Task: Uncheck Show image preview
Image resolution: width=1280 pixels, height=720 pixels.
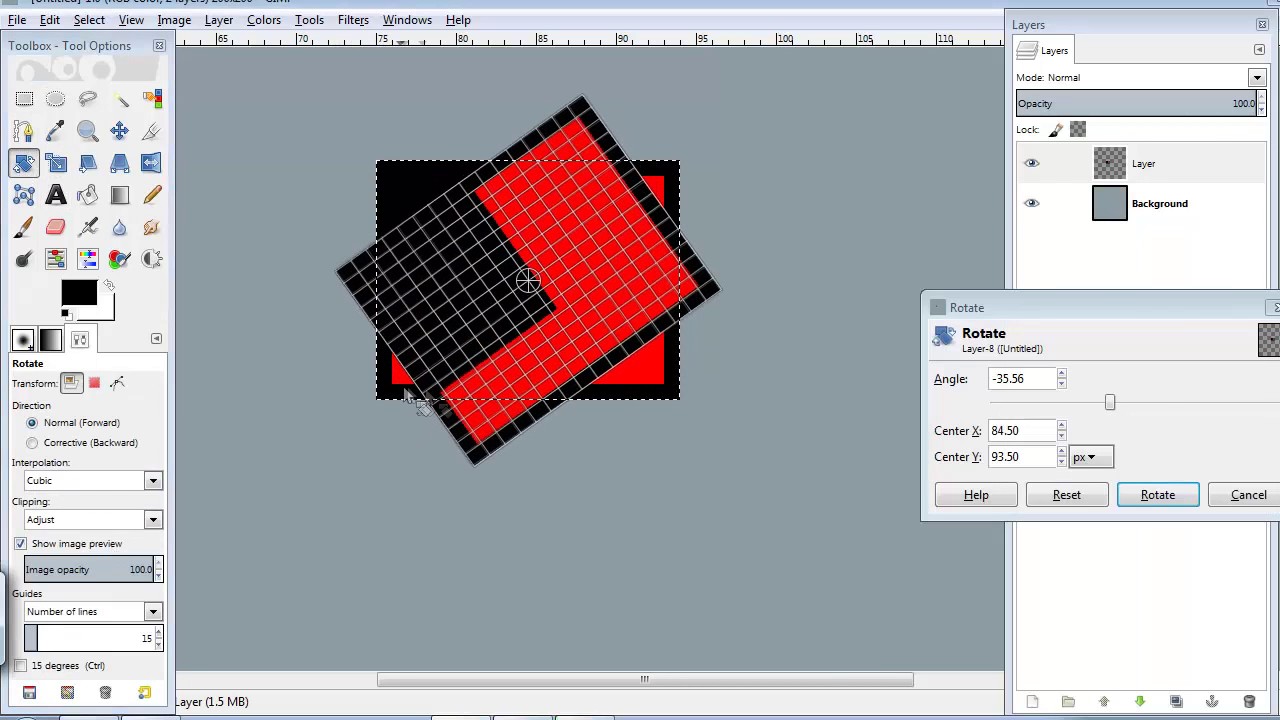Action: (x=20, y=544)
